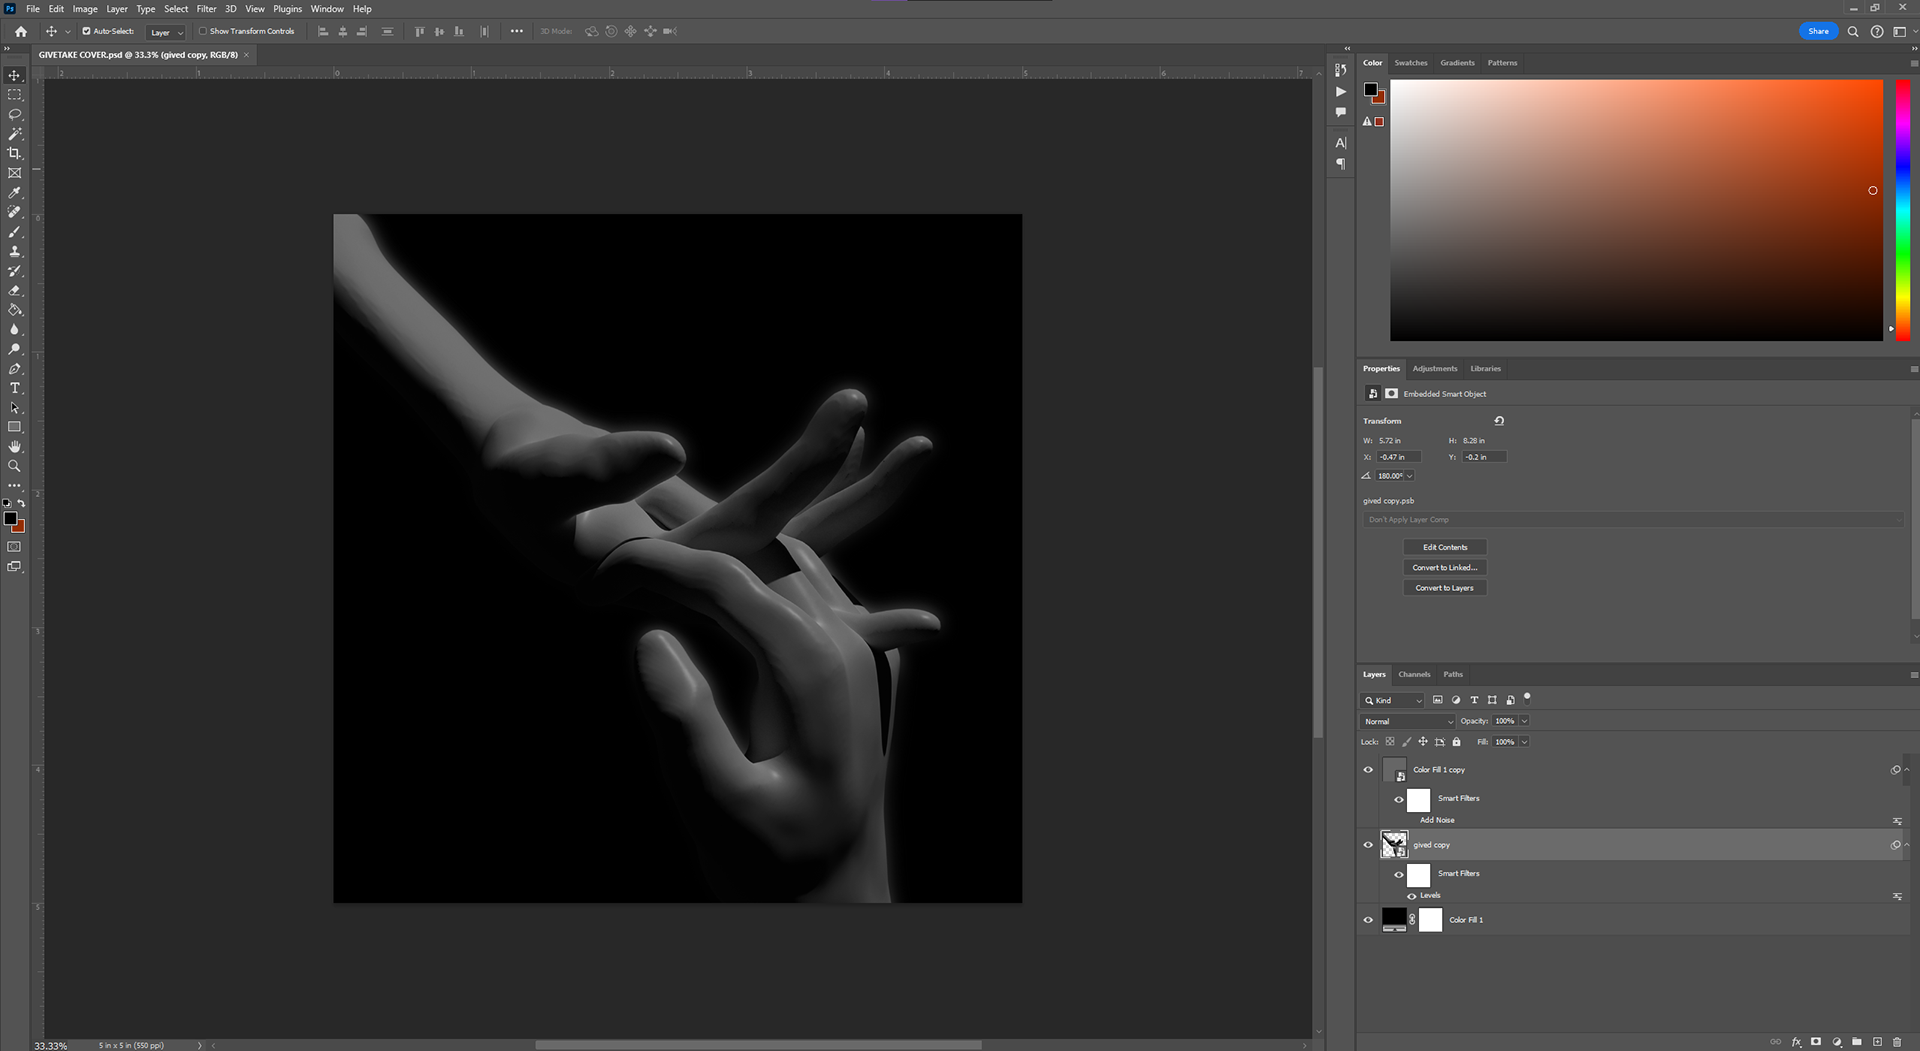
Task: Add a layer style with fx icon
Action: tap(1796, 1042)
